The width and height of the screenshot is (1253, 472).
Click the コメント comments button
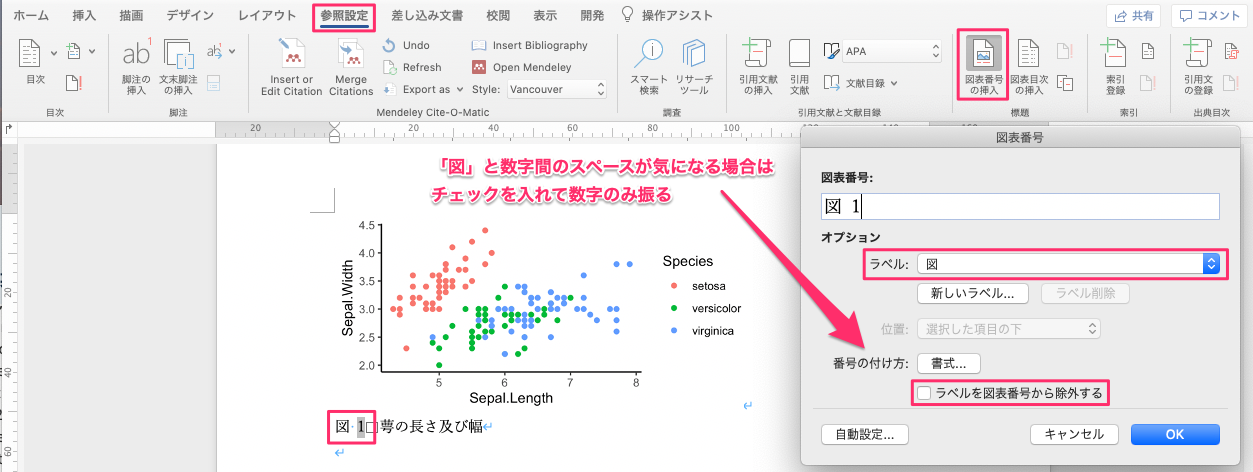click(x=1210, y=15)
